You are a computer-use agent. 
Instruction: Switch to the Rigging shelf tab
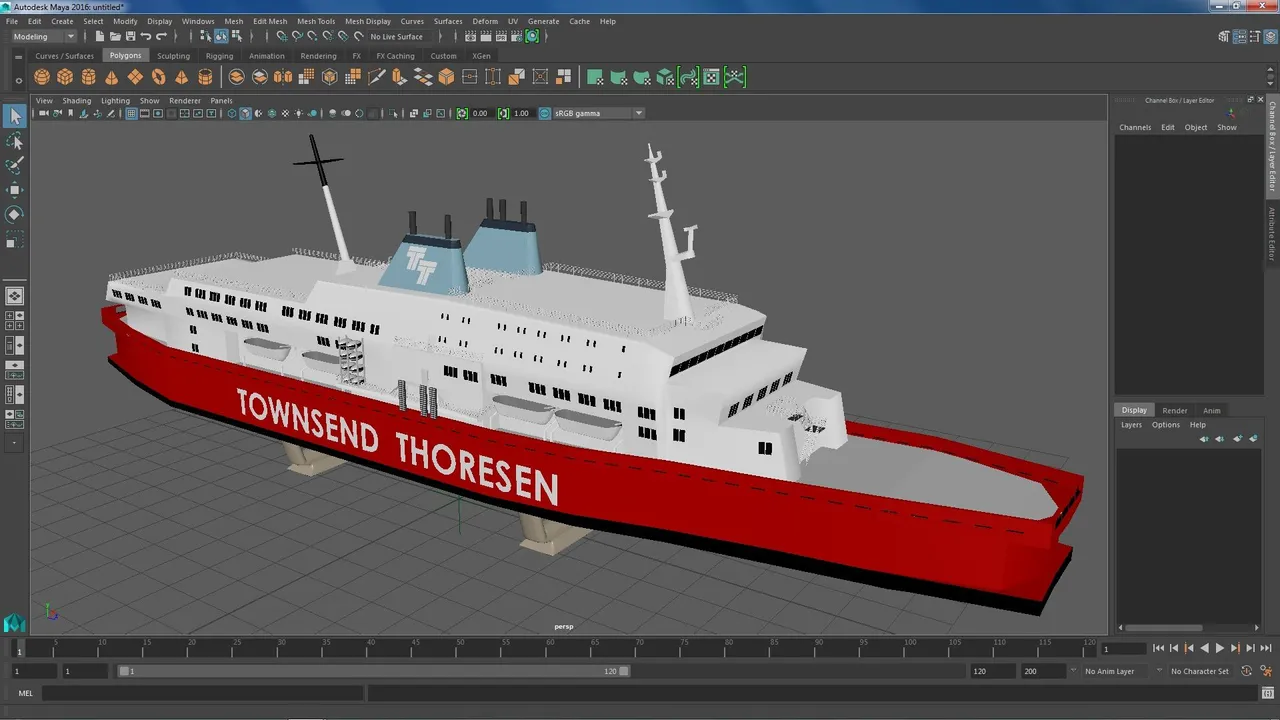click(x=219, y=56)
